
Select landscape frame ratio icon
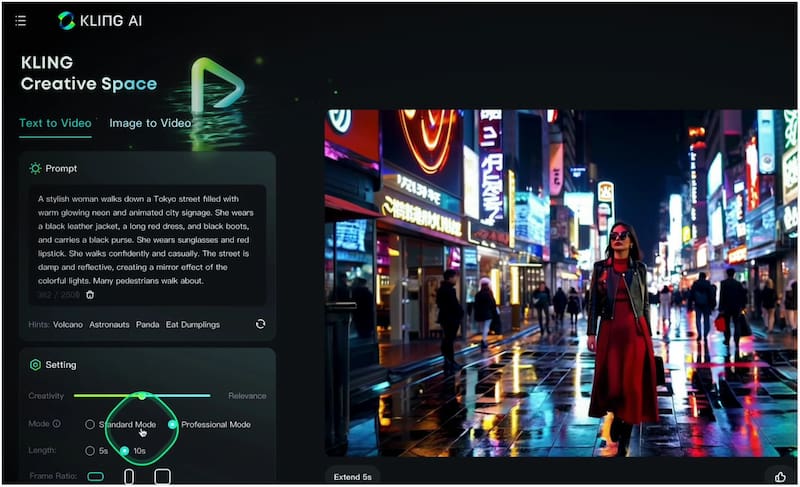tap(95, 476)
